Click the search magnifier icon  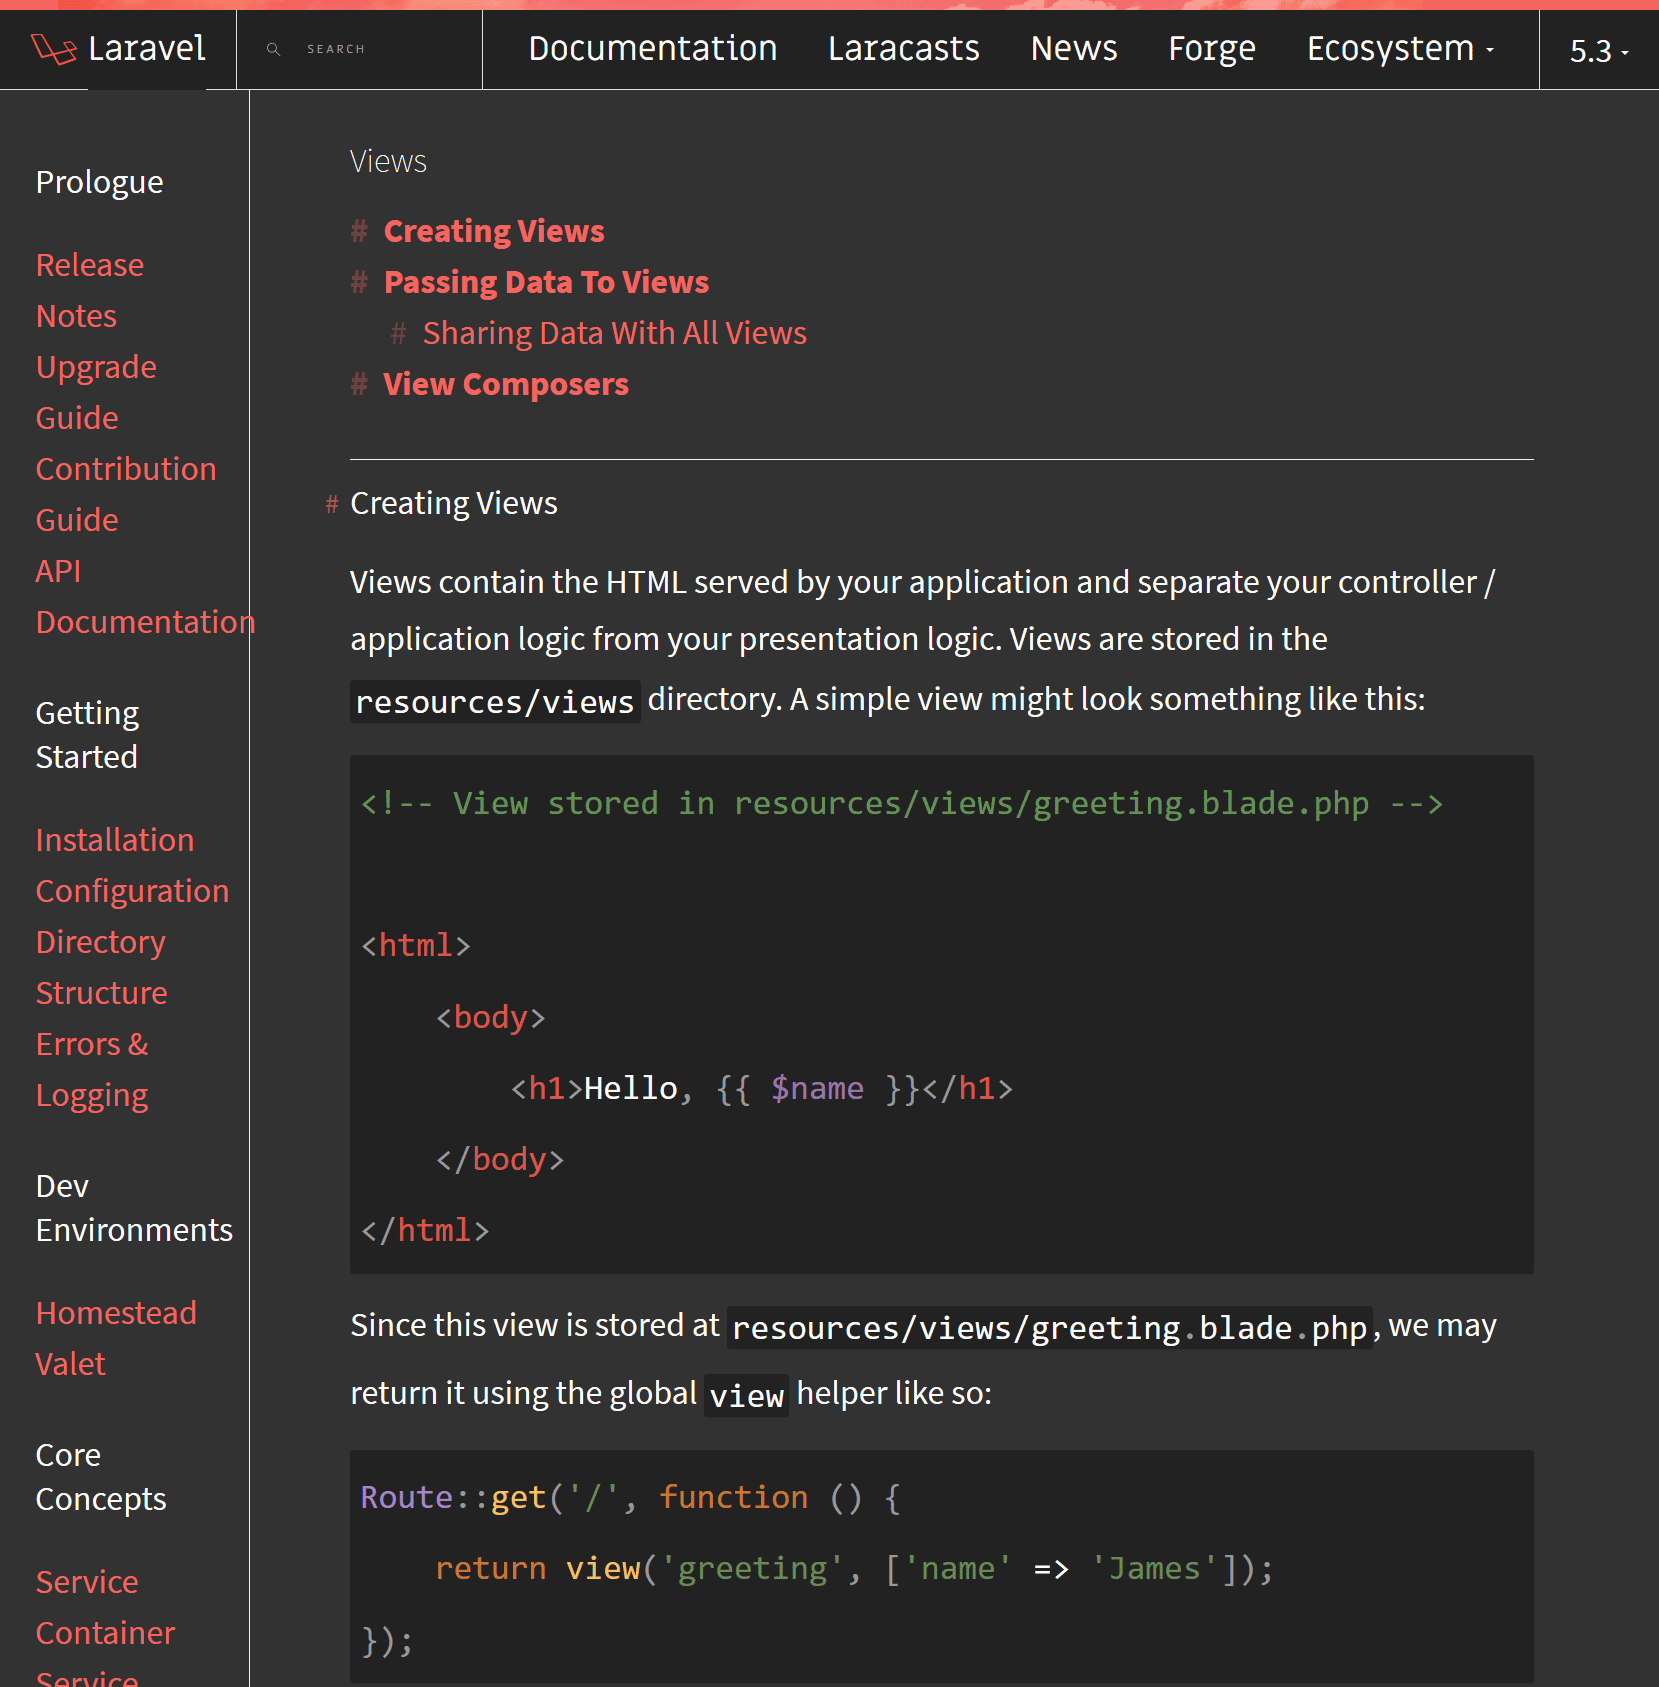coord(273,49)
